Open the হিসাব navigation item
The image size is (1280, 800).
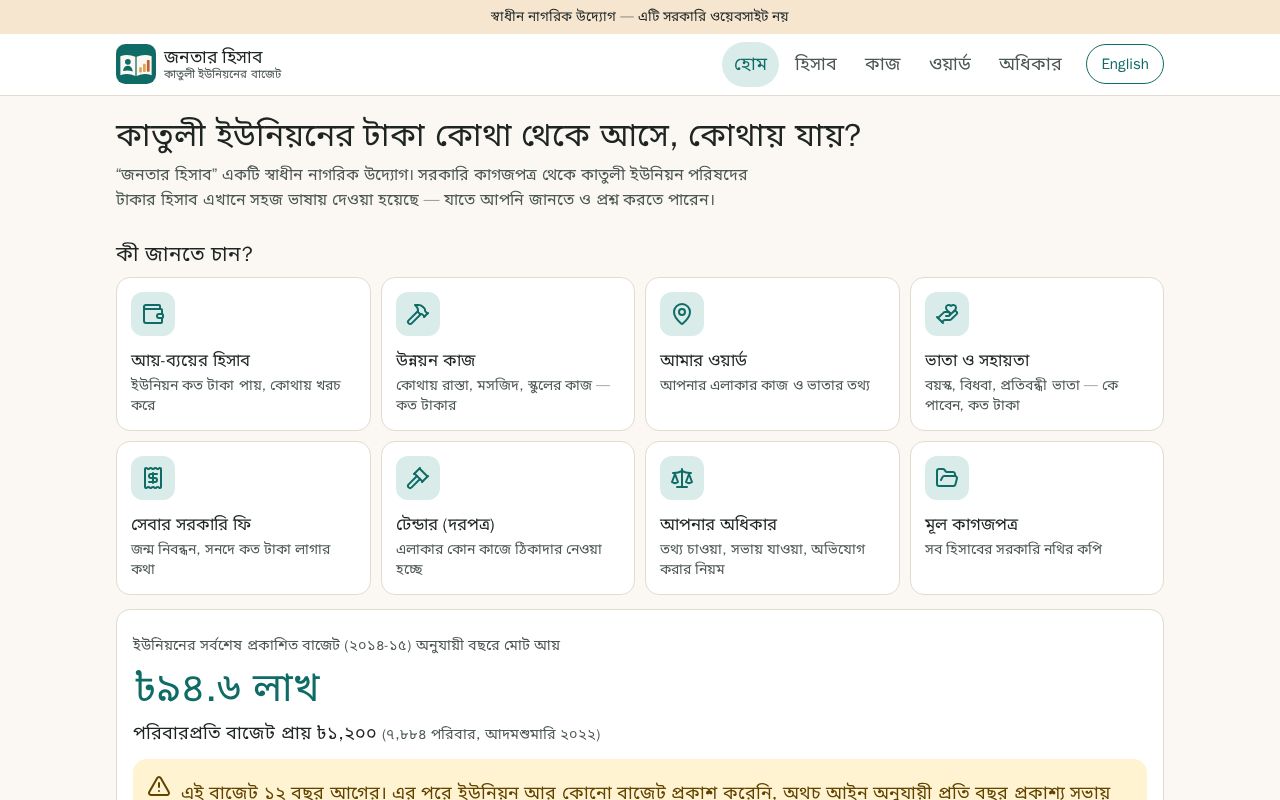point(815,64)
